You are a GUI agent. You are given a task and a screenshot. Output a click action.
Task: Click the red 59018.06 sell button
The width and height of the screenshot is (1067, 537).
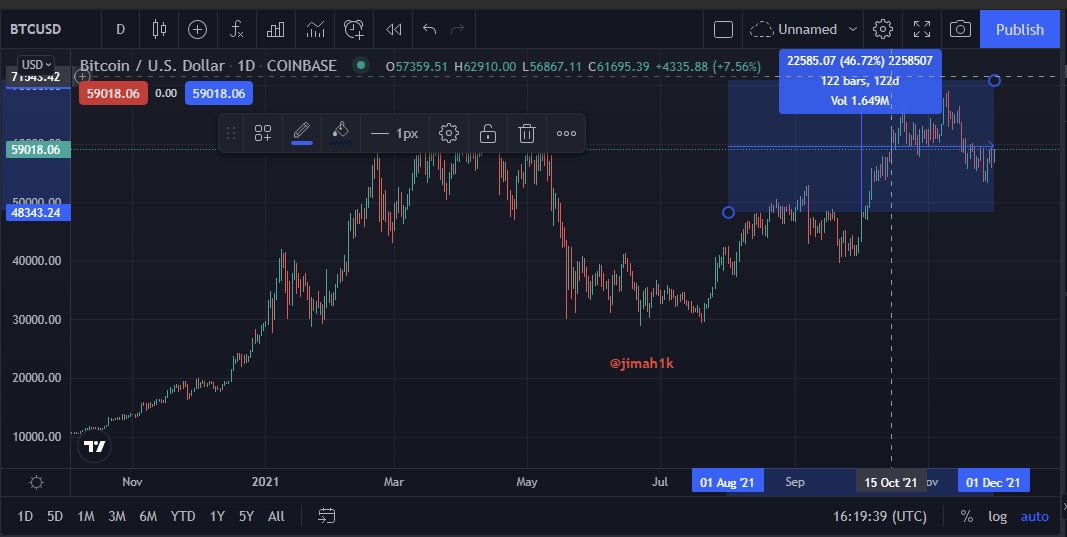[113, 93]
